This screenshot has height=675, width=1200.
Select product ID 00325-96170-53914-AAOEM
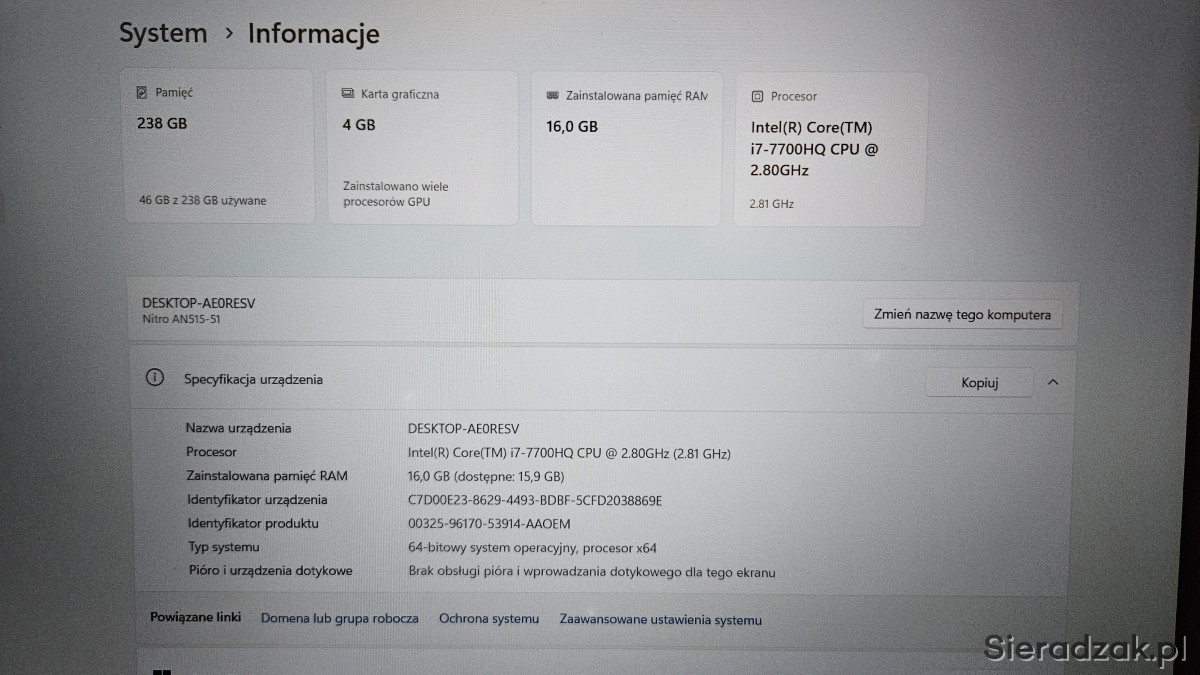point(490,524)
